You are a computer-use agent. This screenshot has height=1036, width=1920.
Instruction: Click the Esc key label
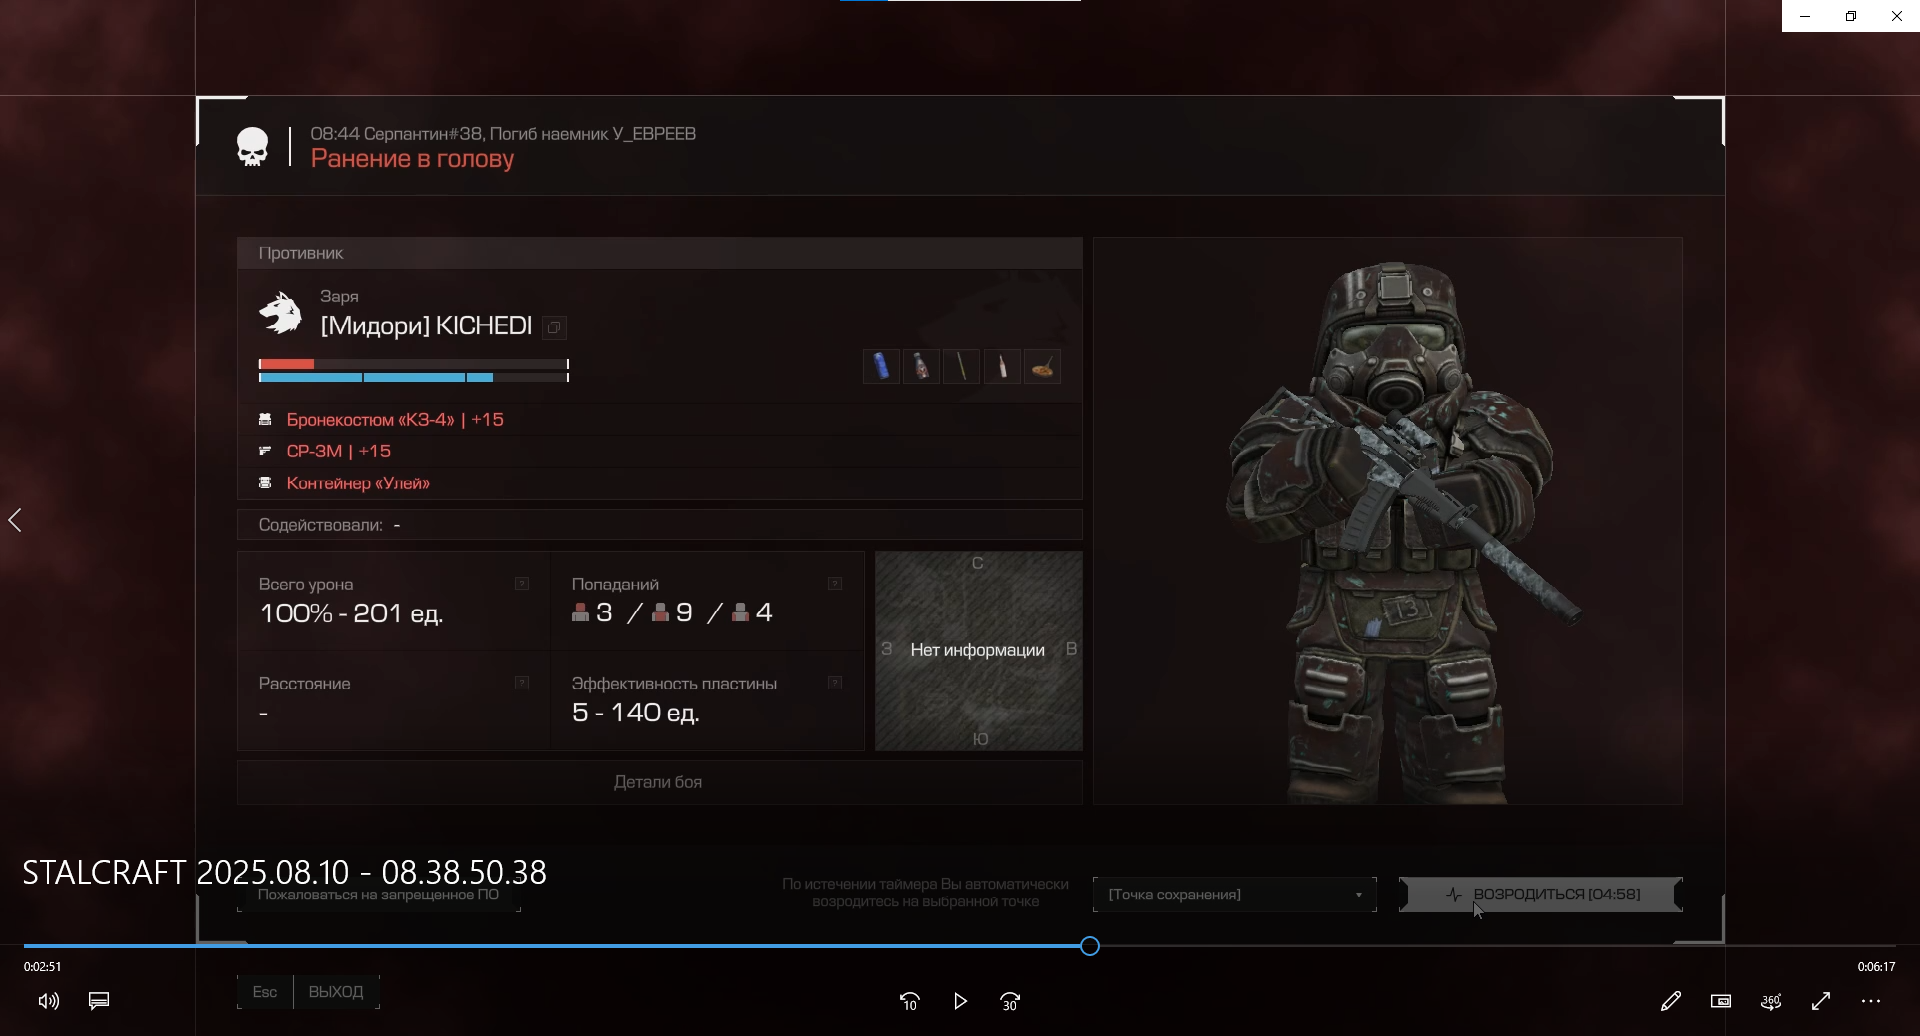point(265,992)
